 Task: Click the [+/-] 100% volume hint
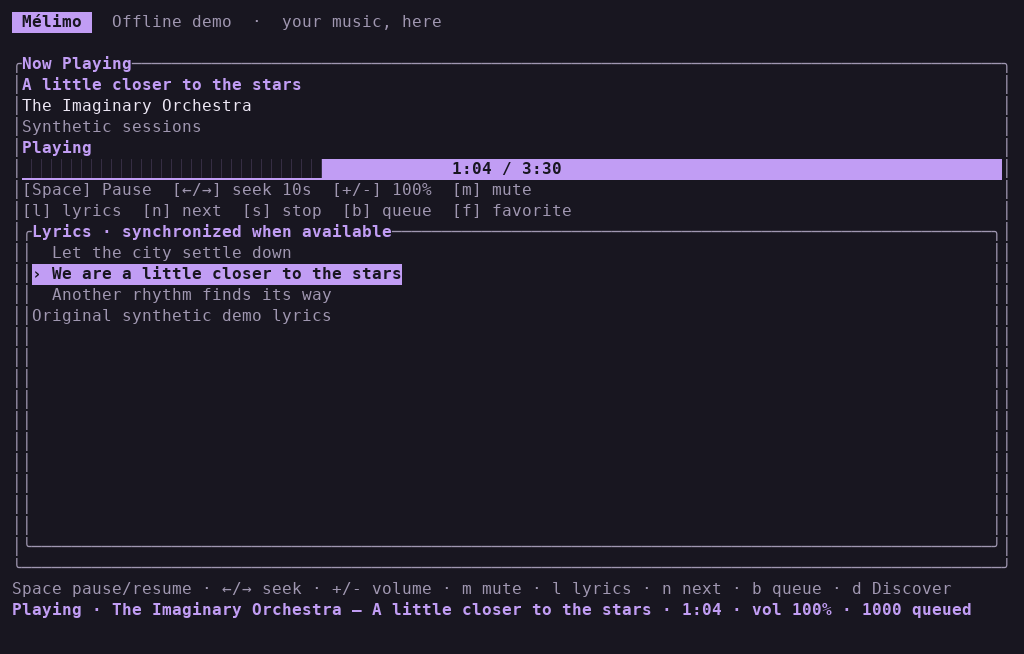[x=382, y=189]
